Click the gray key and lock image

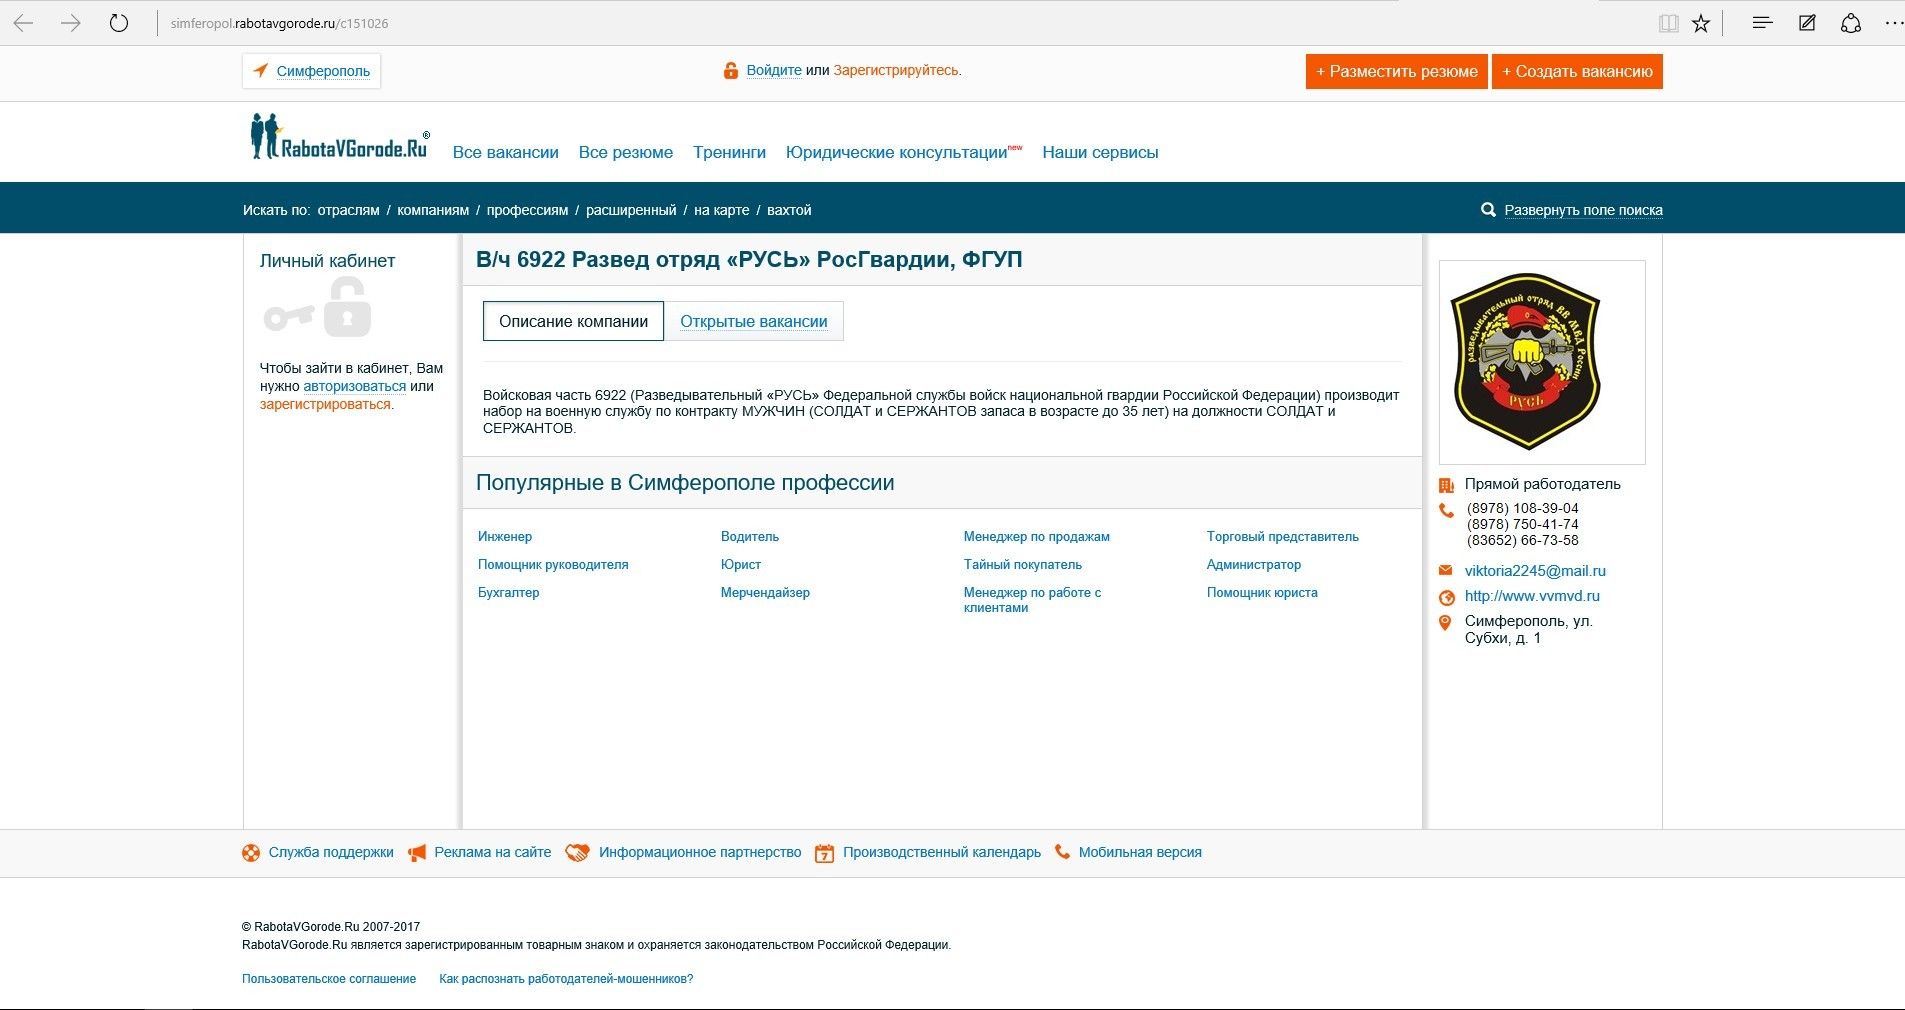click(x=318, y=308)
